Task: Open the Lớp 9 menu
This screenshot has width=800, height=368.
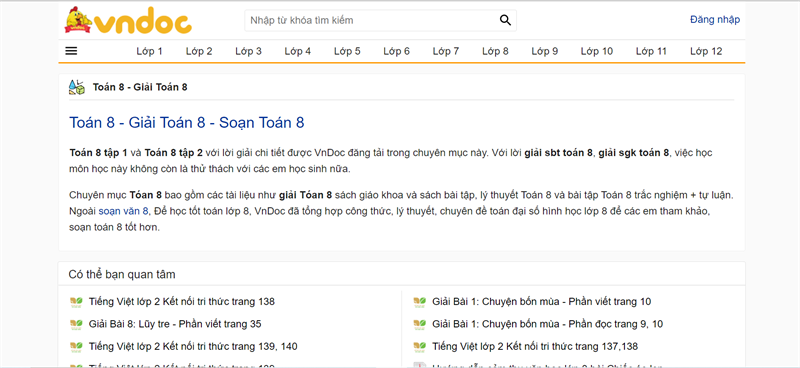Action: coord(545,51)
